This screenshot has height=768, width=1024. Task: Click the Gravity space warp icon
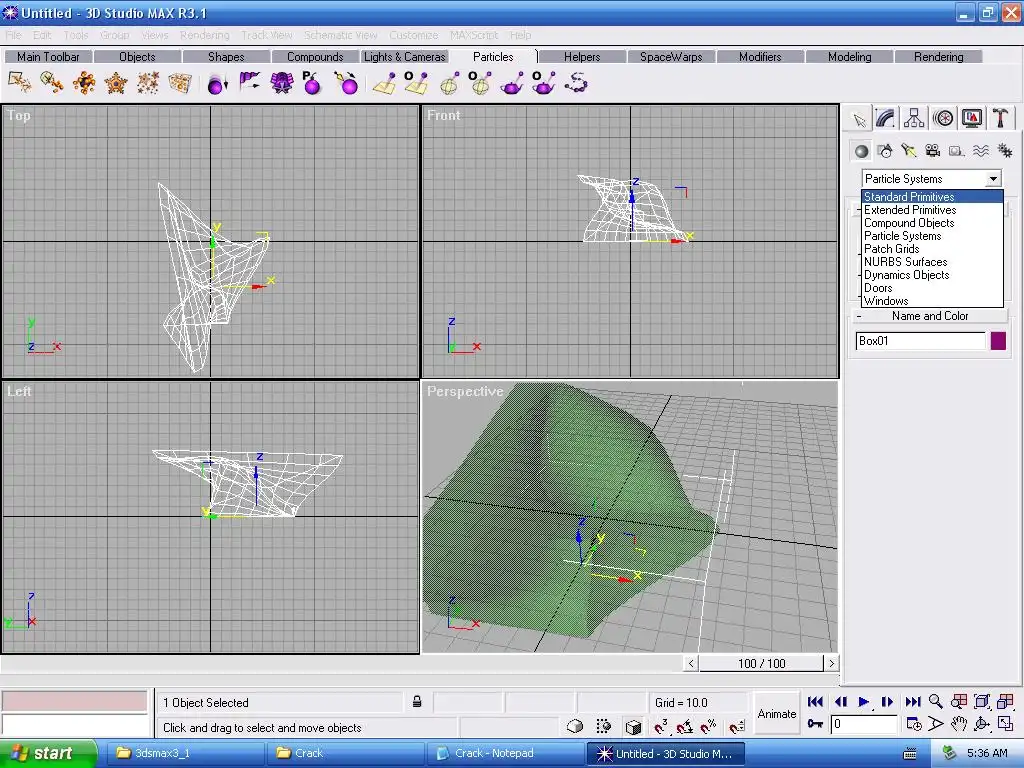[x=217, y=83]
